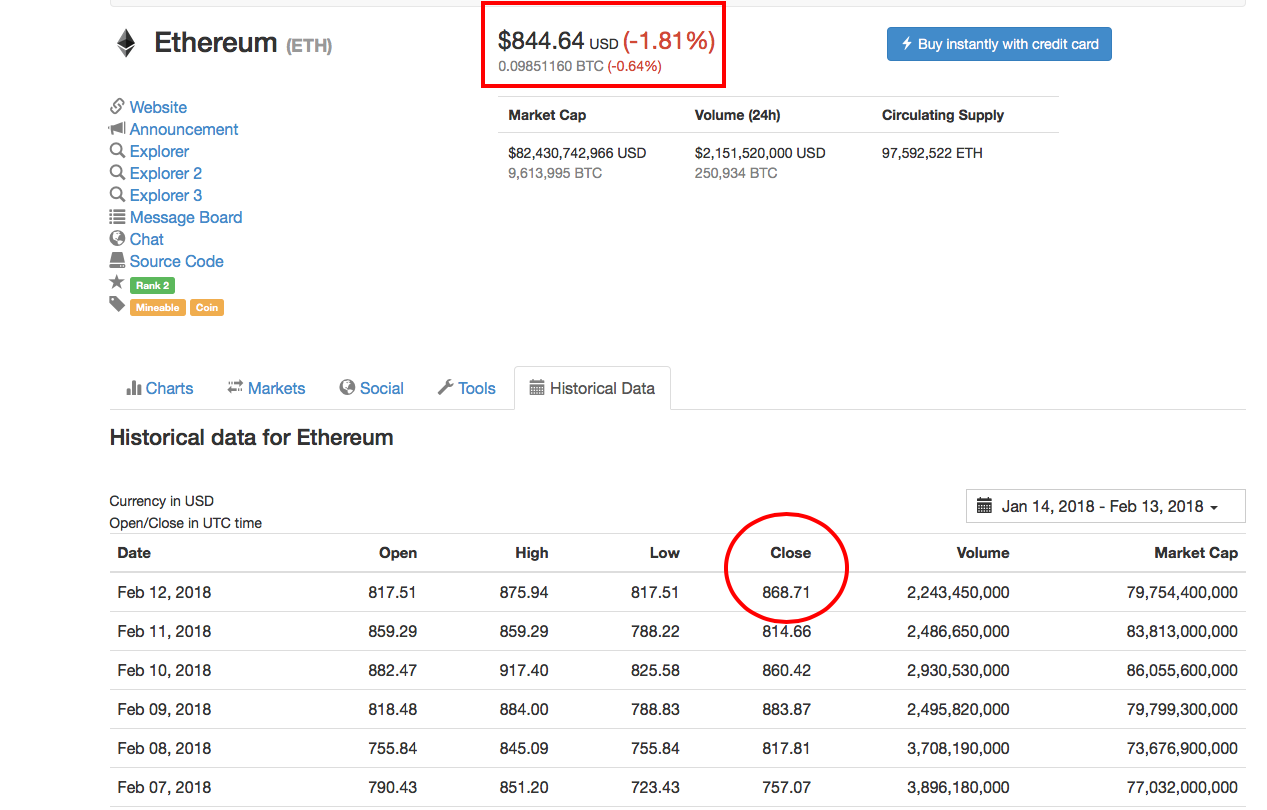Image resolution: width=1267 pixels, height=810 pixels.
Task: Click the 917.40 high price cell
Action: 524,670
